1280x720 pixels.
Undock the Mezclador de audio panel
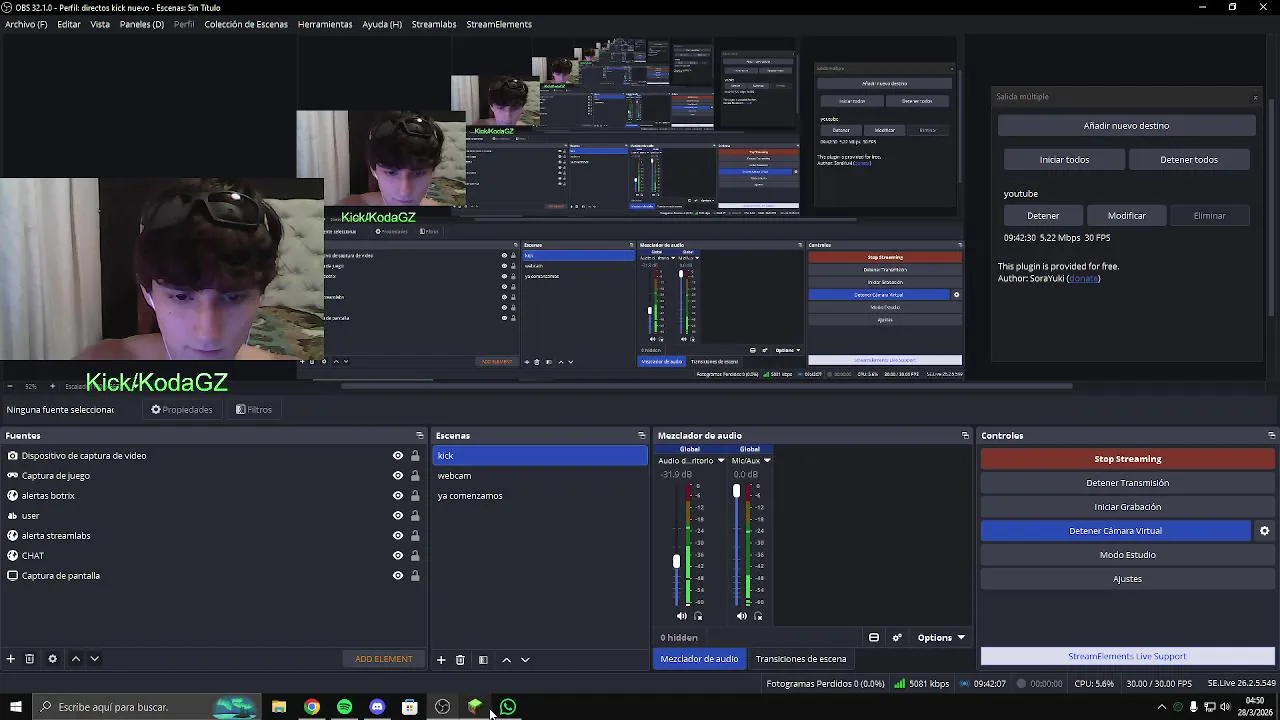pos(965,436)
